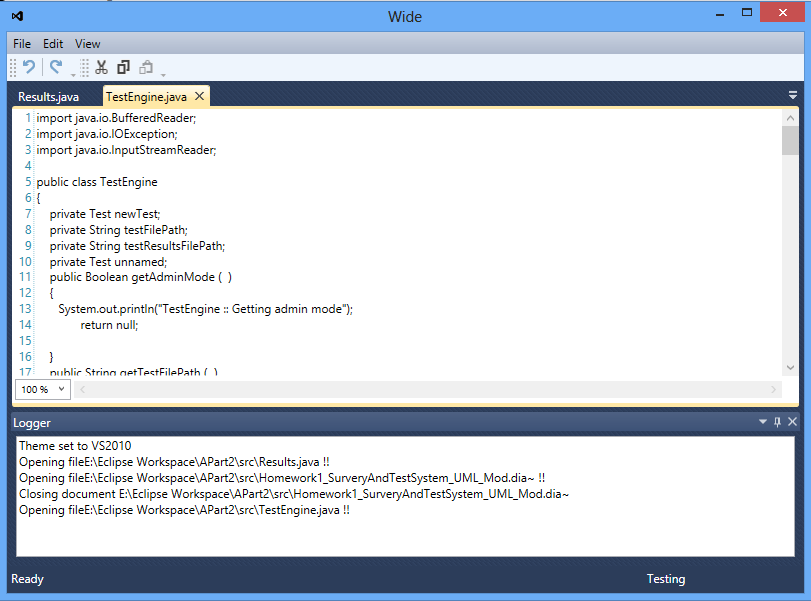Viewport: 811px width, 601px height.
Task: Click log entry opening TestEngine.java
Action: pyautogui.click(x=184, y=510)
